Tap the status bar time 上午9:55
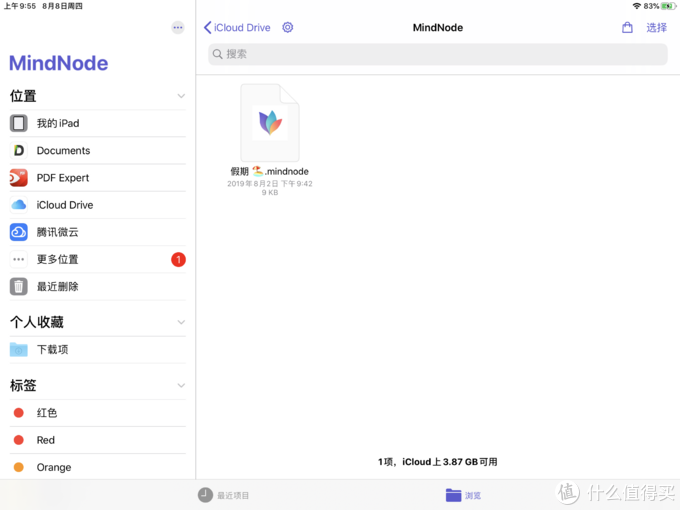Image resolution: width=680 pixels, height=510 pixels. (20, 6)
